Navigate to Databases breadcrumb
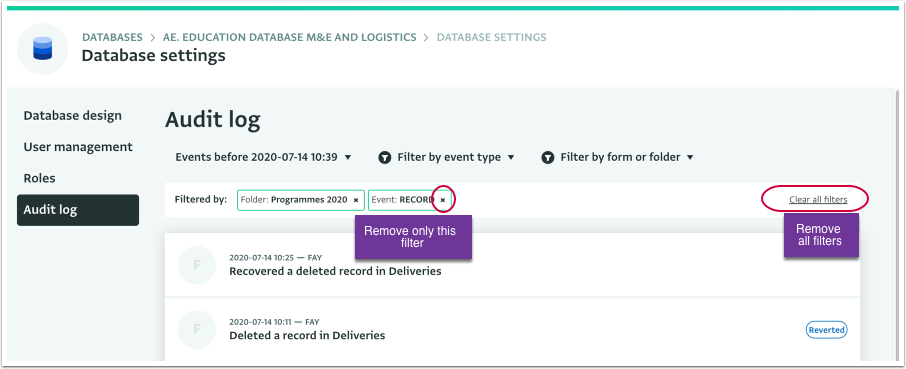The image size is (906, 369). (112, 38)
